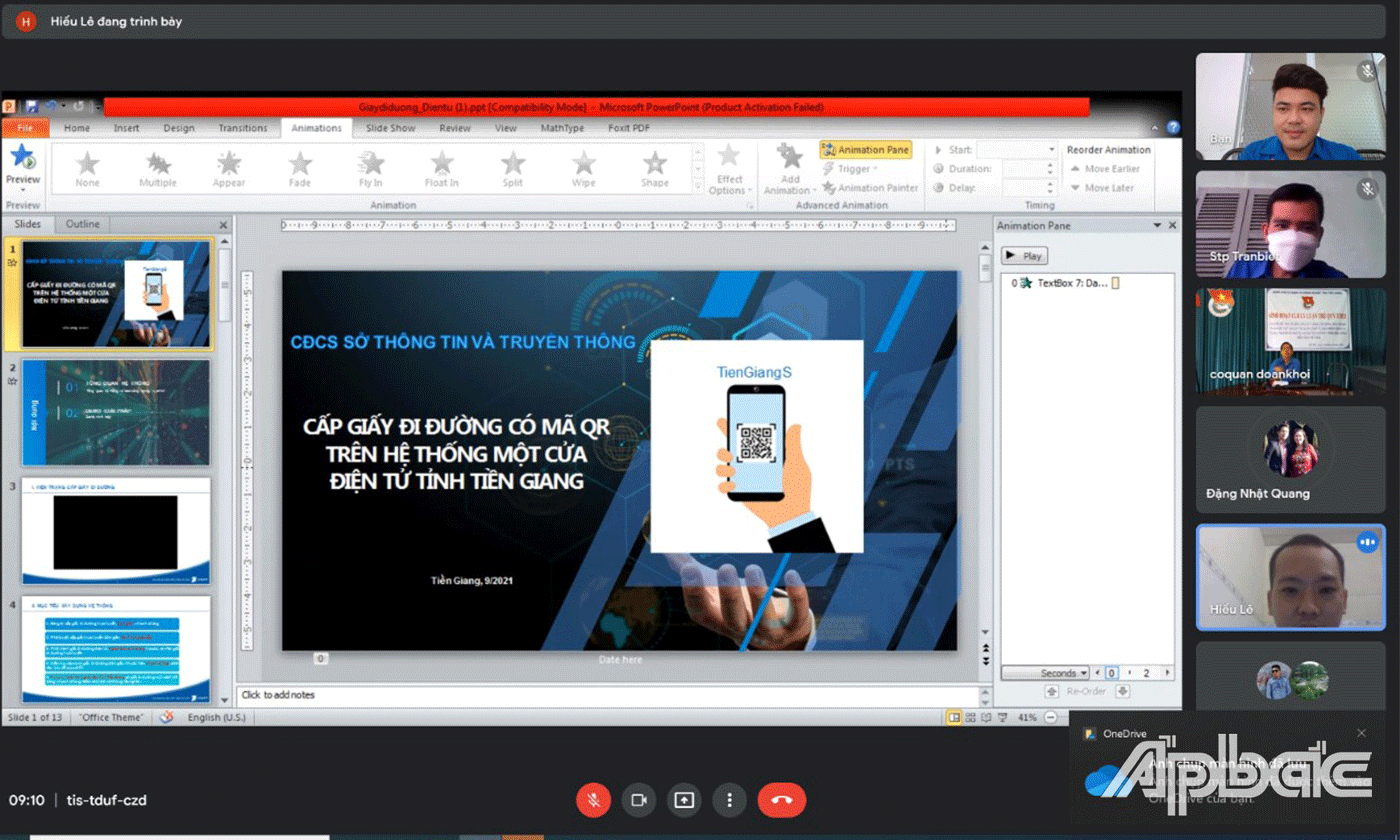Choose the Appear animation effect
The height and width of the screenshot is (840, 1400).
(x=229, y=169)
